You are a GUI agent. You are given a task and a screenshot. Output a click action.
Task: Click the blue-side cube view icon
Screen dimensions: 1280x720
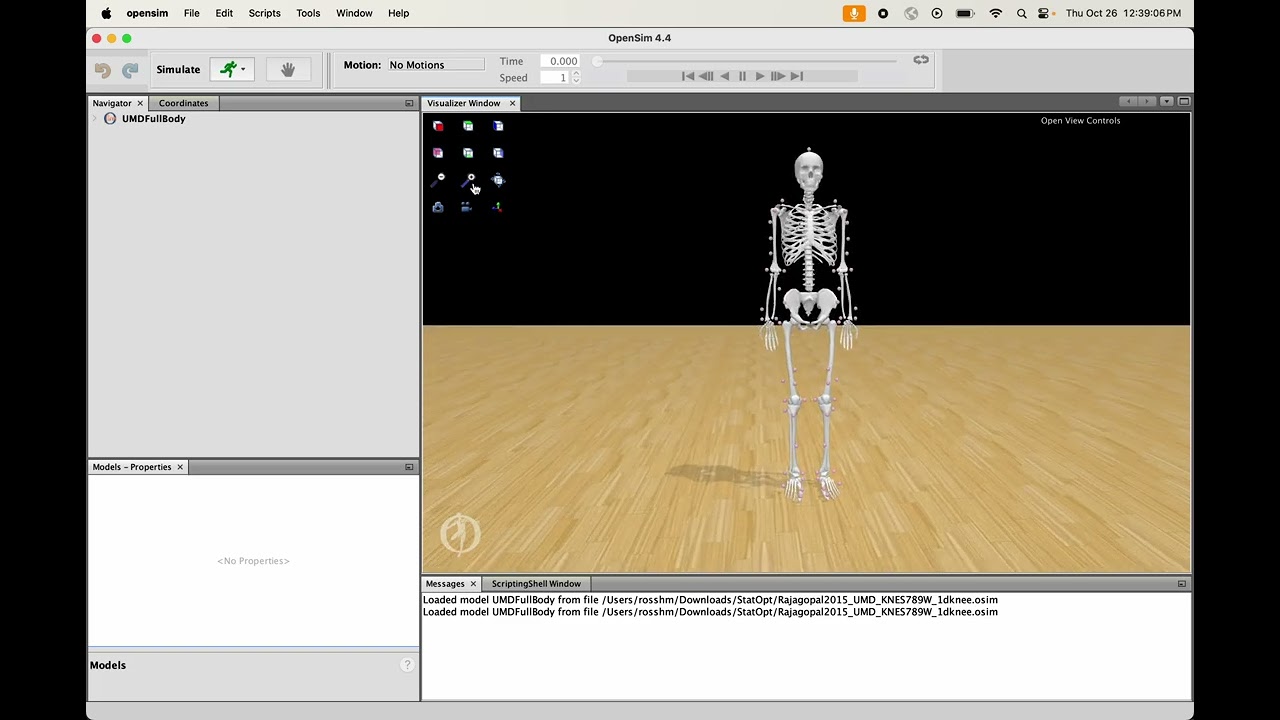[498, 126]
